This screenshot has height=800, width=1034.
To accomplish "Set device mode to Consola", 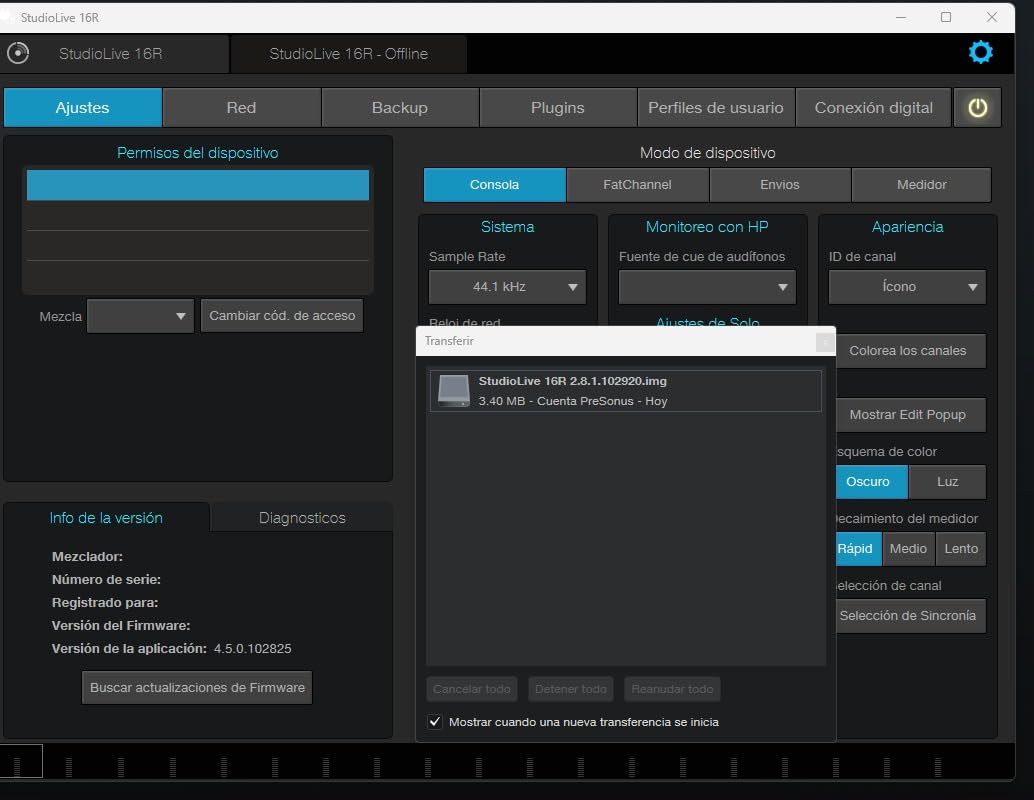I will (x=495, y=185).
